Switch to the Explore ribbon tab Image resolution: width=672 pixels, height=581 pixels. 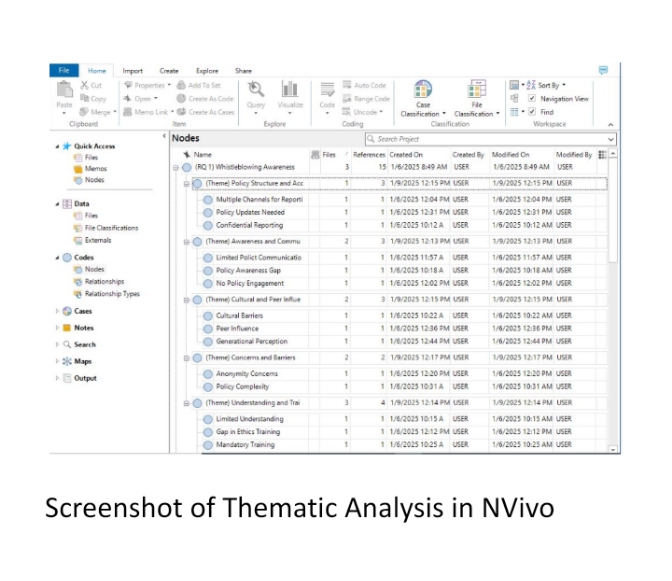coord(207,71)
